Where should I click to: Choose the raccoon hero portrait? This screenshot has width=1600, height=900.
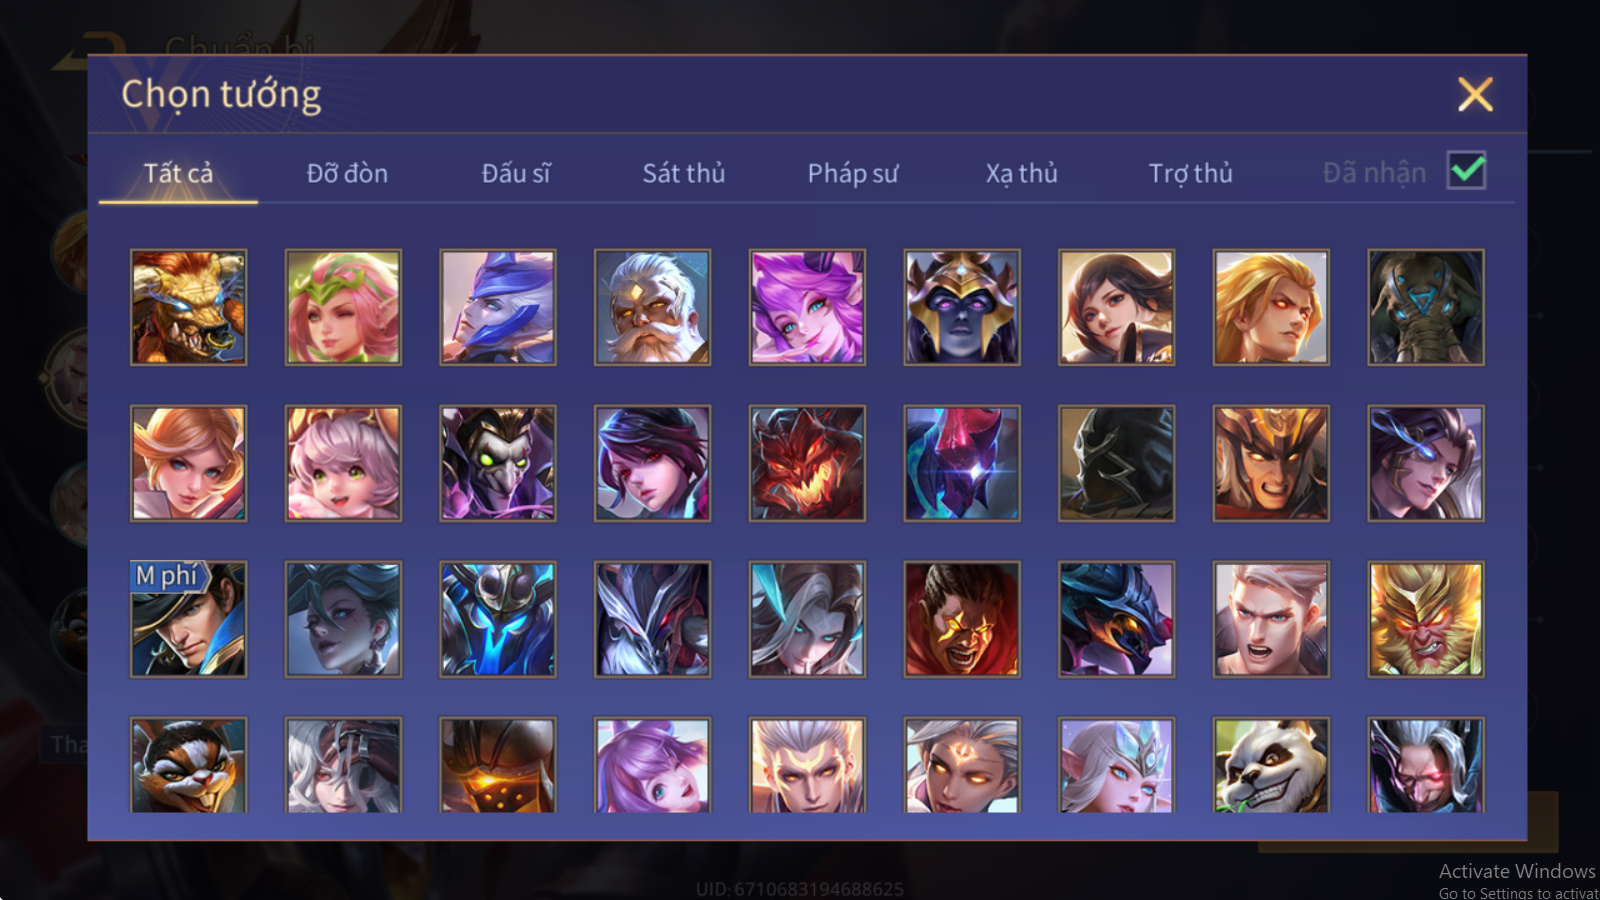pyautogui.click(x=188, y=765)
